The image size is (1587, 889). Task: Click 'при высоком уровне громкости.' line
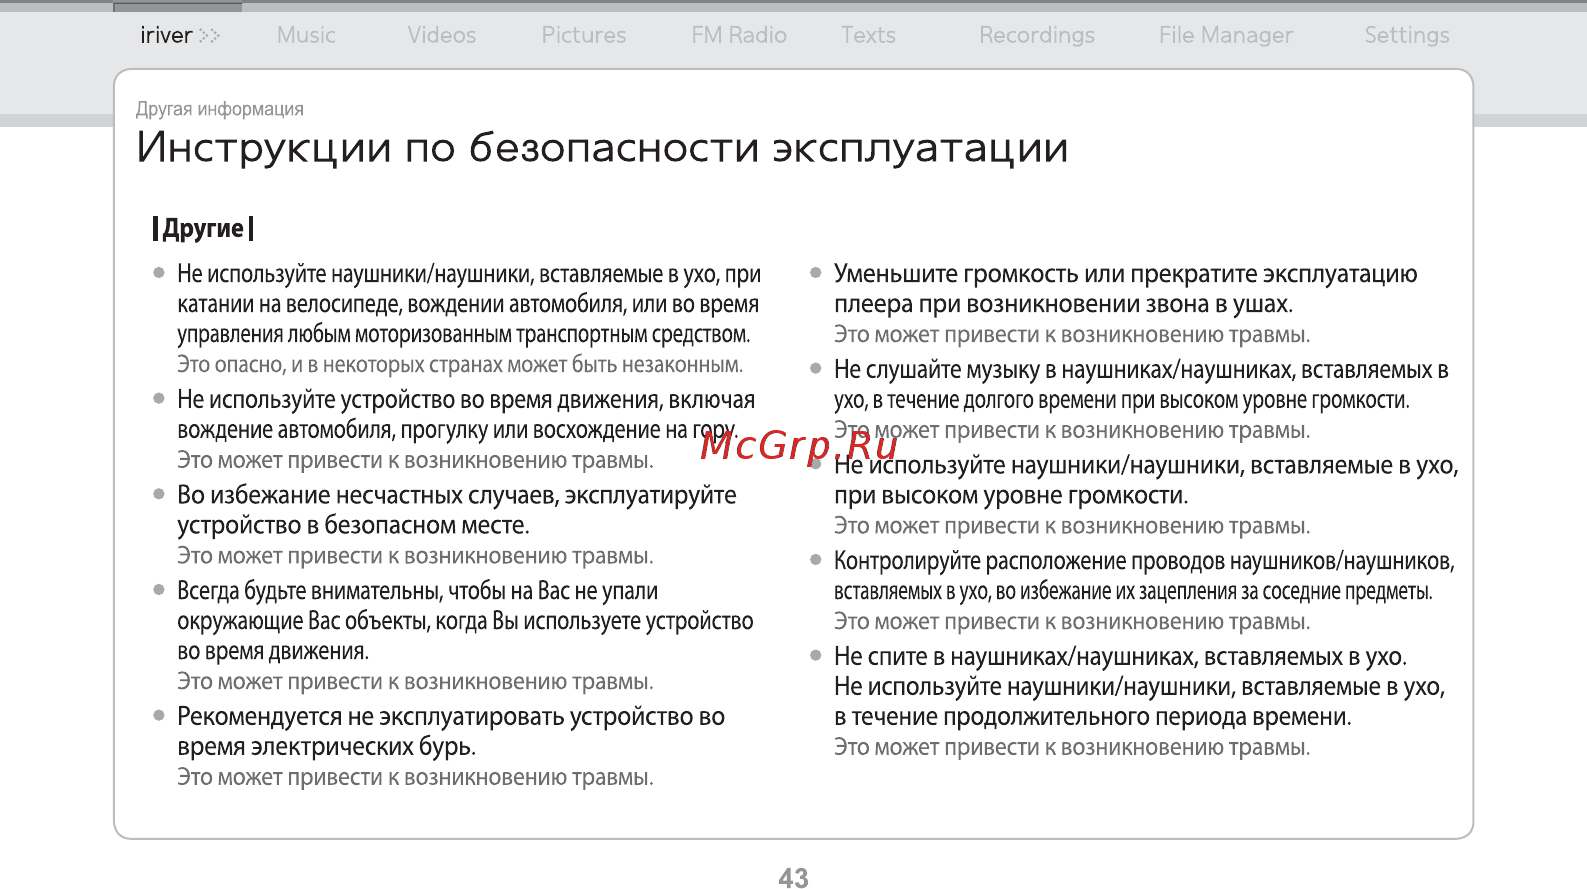pyautogui.click(x=1011, y=496)
